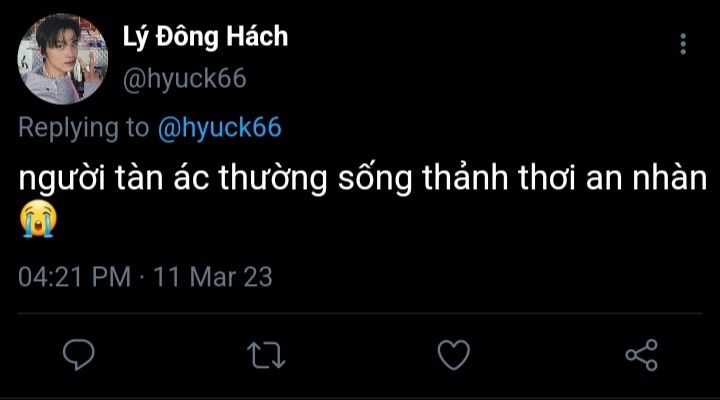Click the "Replying to" label

coord(84,127)
